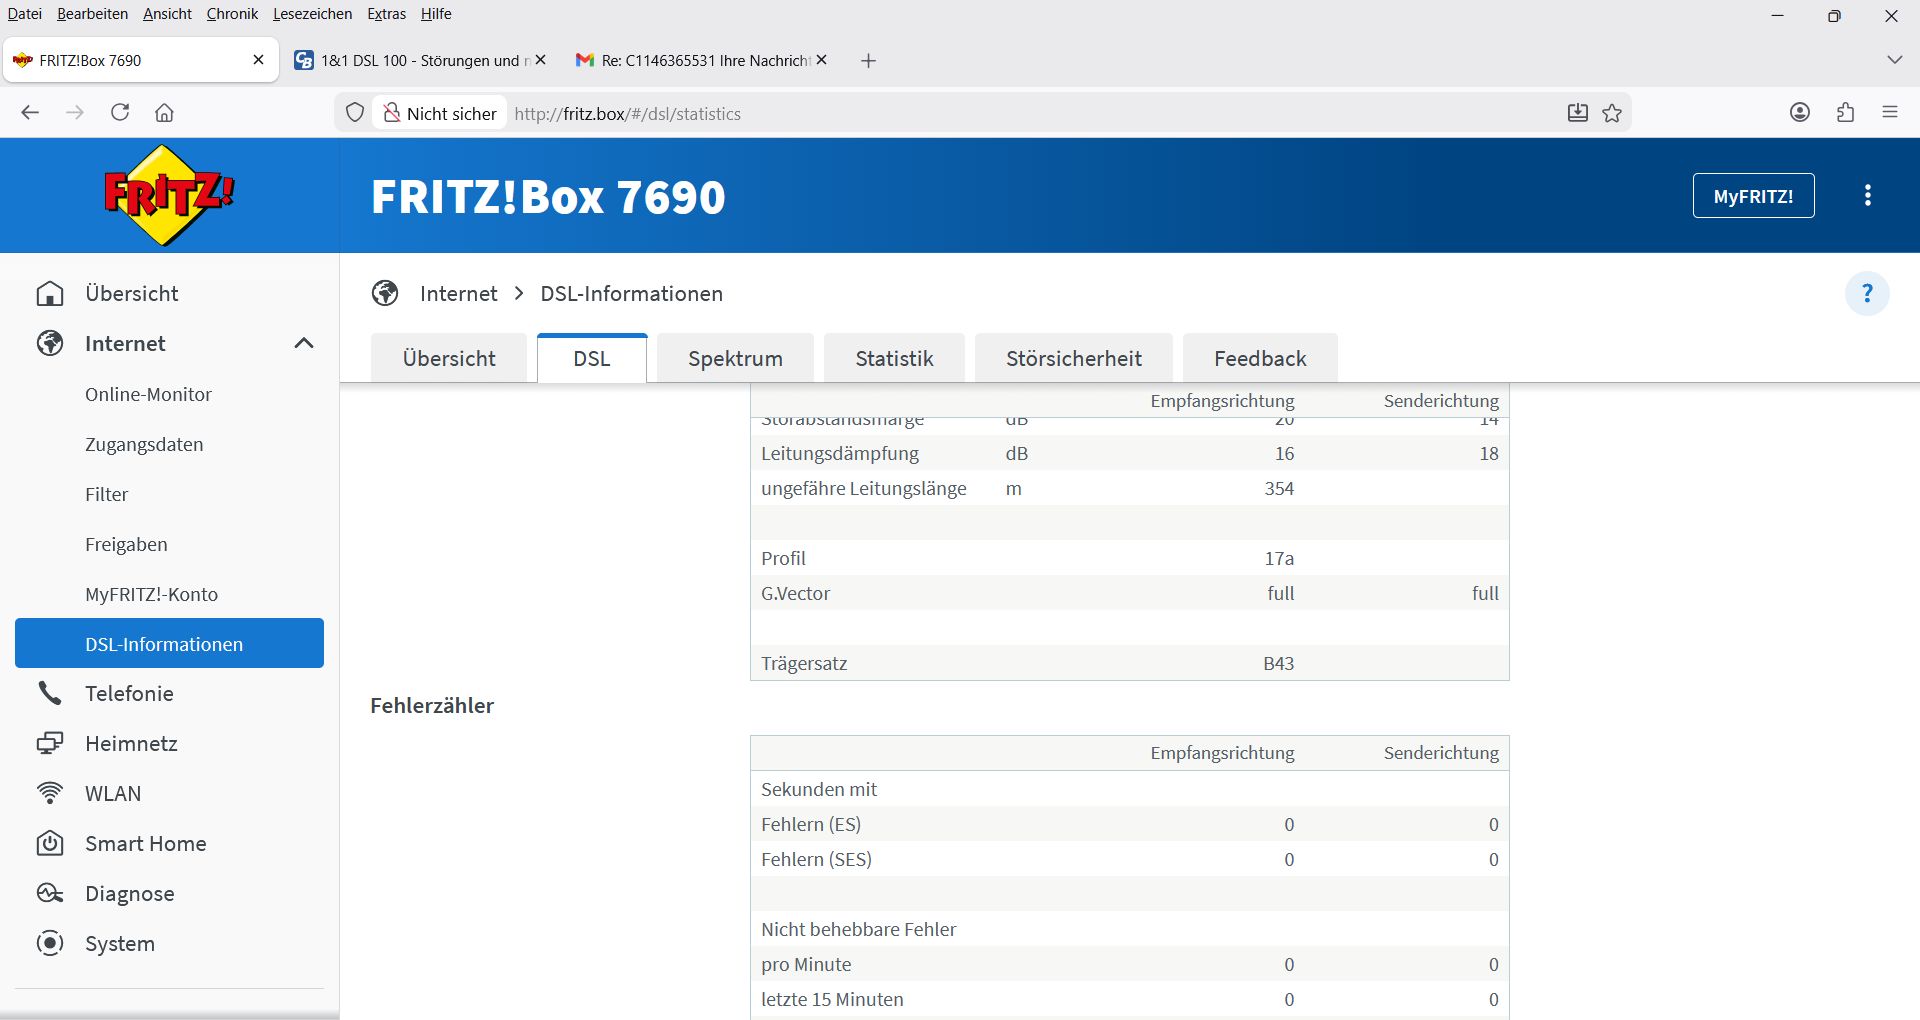Click the Diagnose icon
Image resolution: width=1920 pixels, height=1020 pixels.
(50, 894)
